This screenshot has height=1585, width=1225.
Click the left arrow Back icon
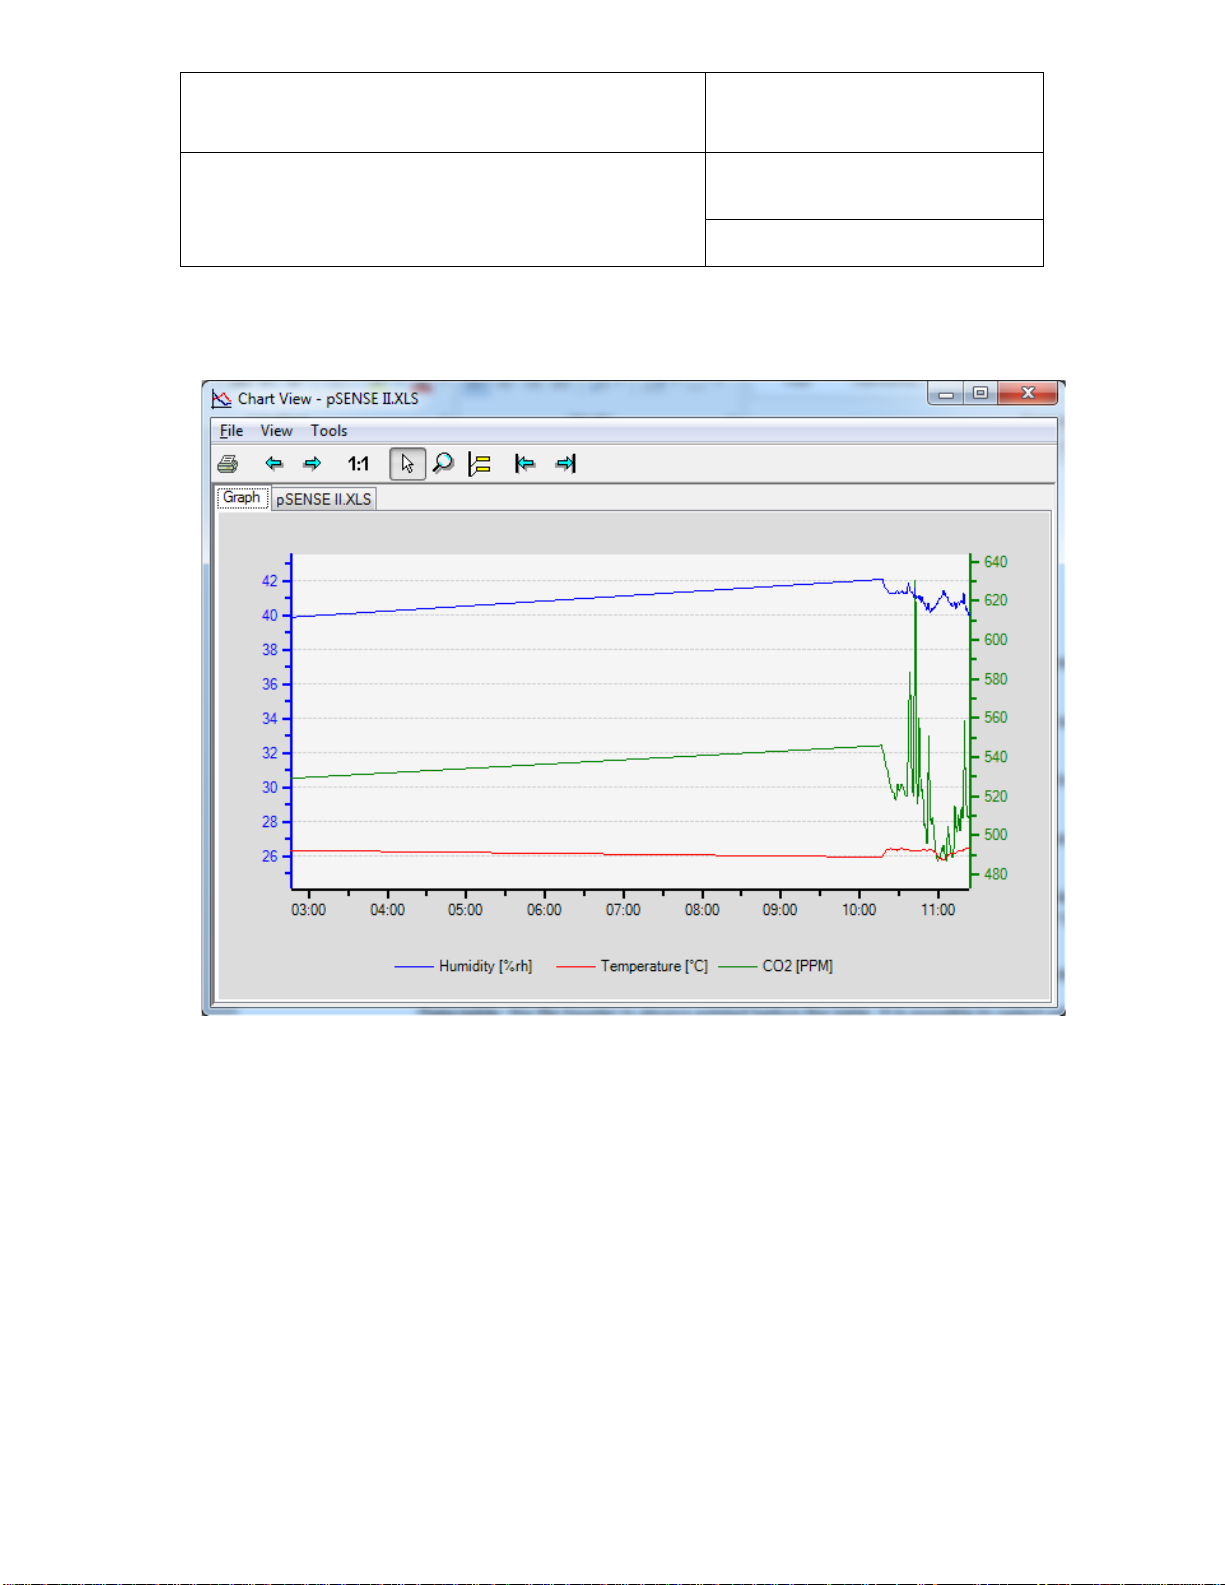click(274, 463)
